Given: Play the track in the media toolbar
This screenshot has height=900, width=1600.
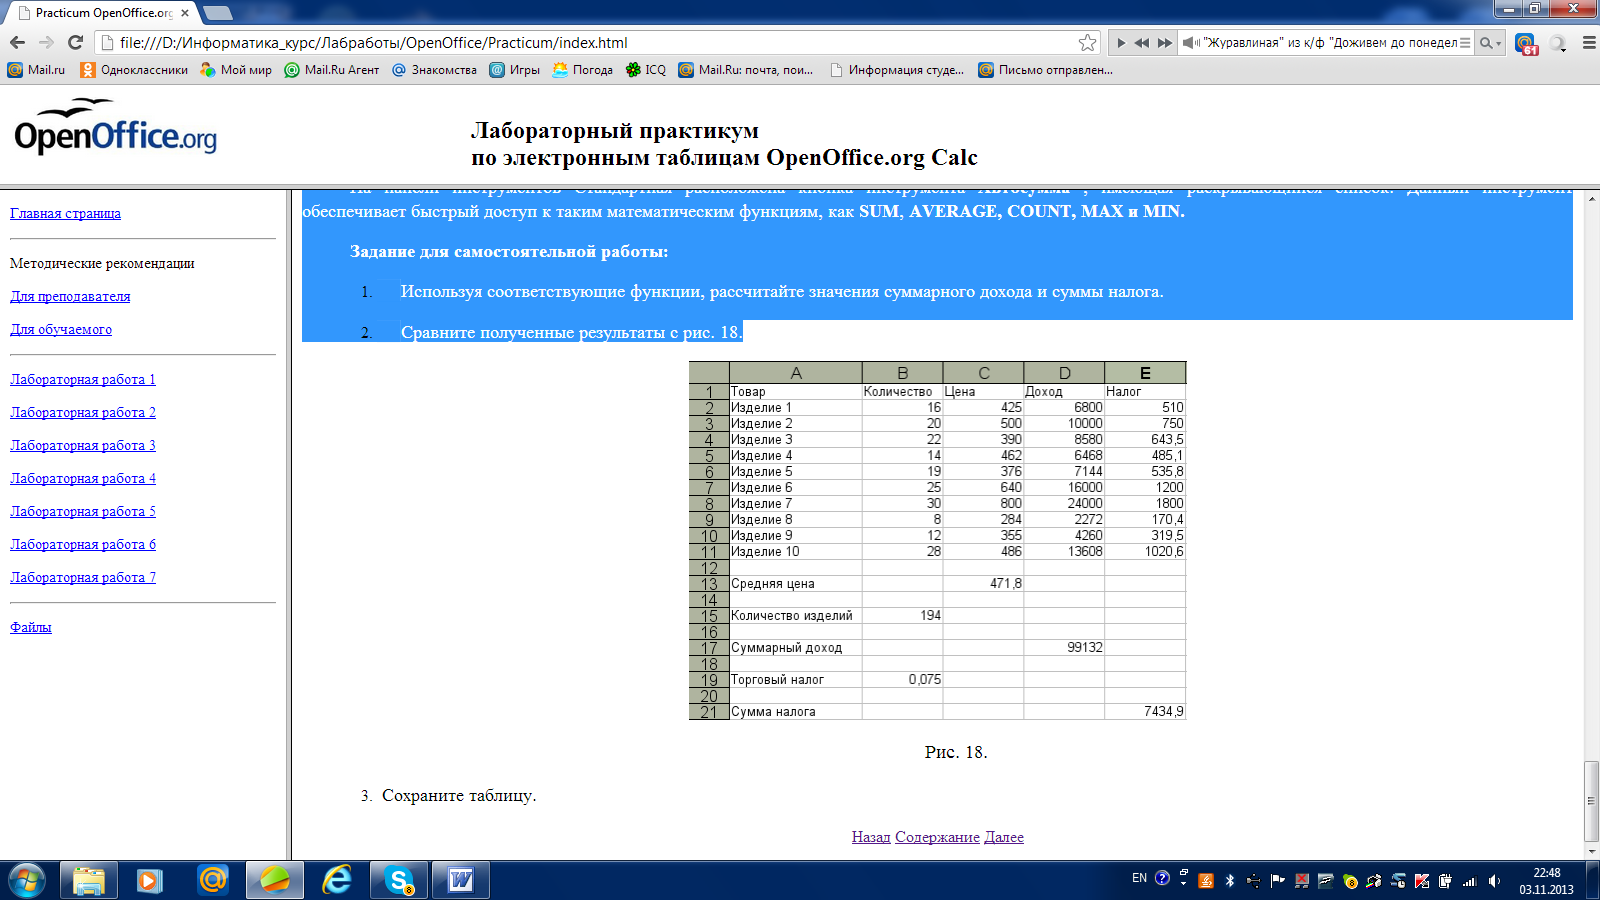Looking at the screenshot, I should [1121, 43].
